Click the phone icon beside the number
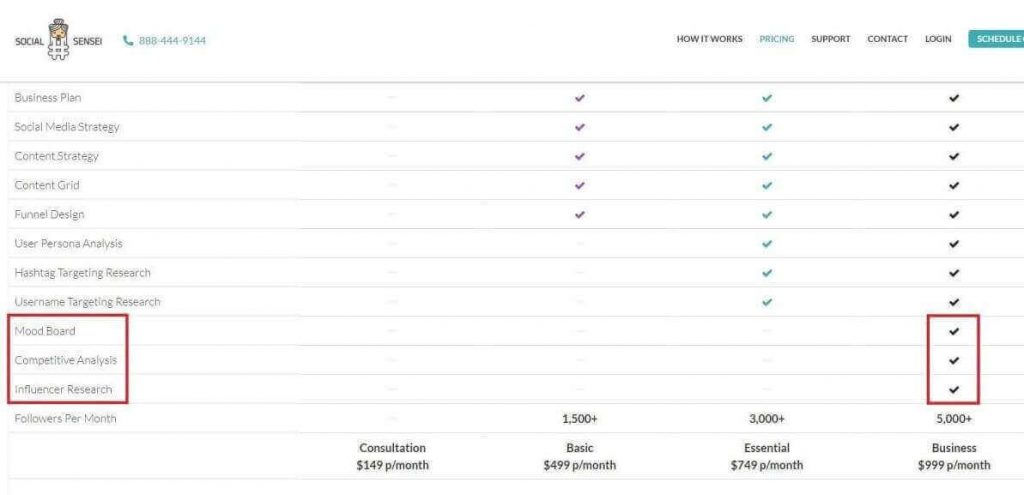Screen dimensions: 1024x495 pyautogui.click(x=128, y=41)
